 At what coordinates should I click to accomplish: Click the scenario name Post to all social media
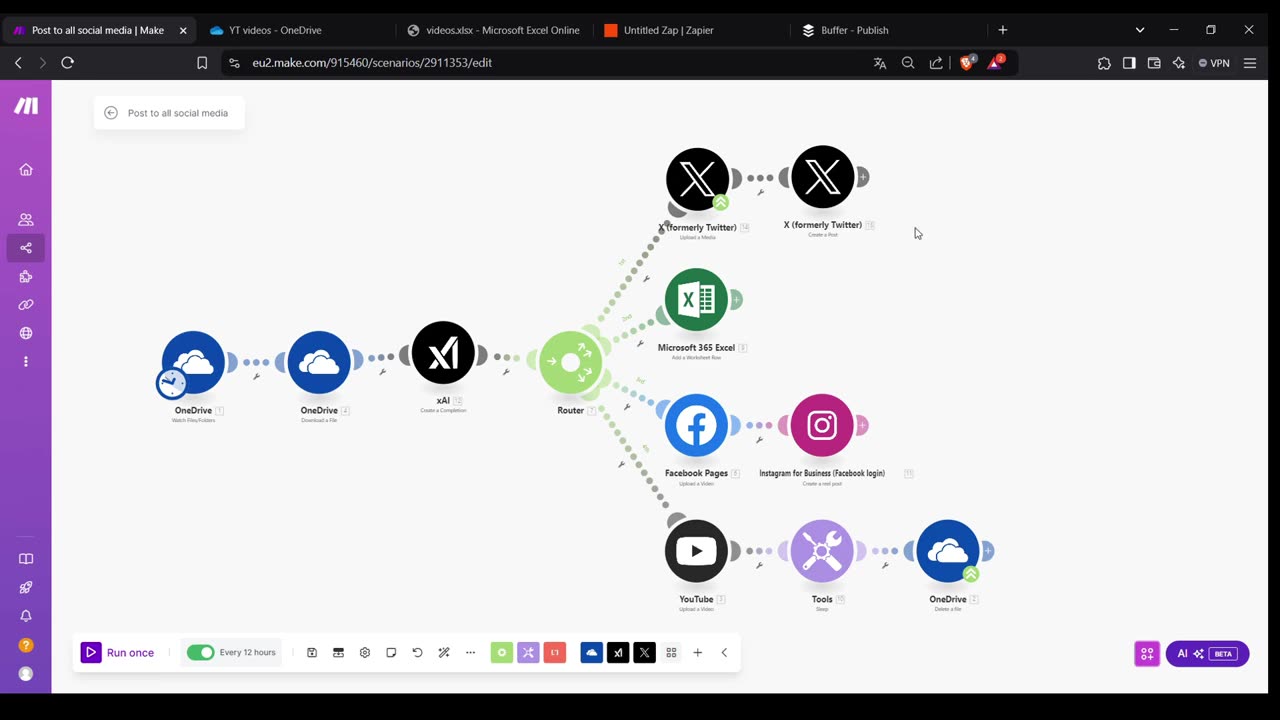point(178,113)
